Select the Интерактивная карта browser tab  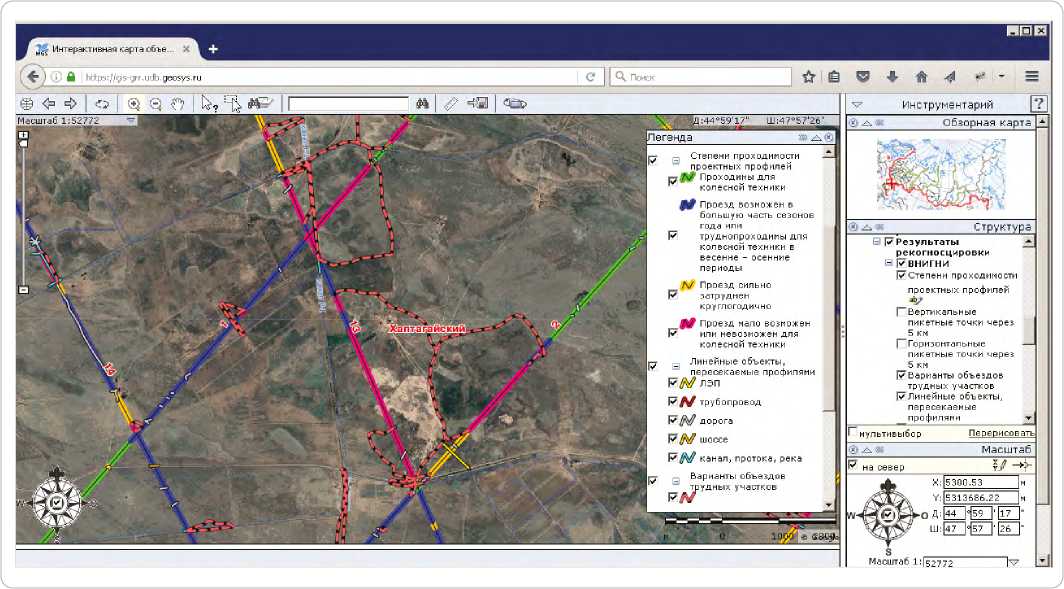tap(113, 49)
